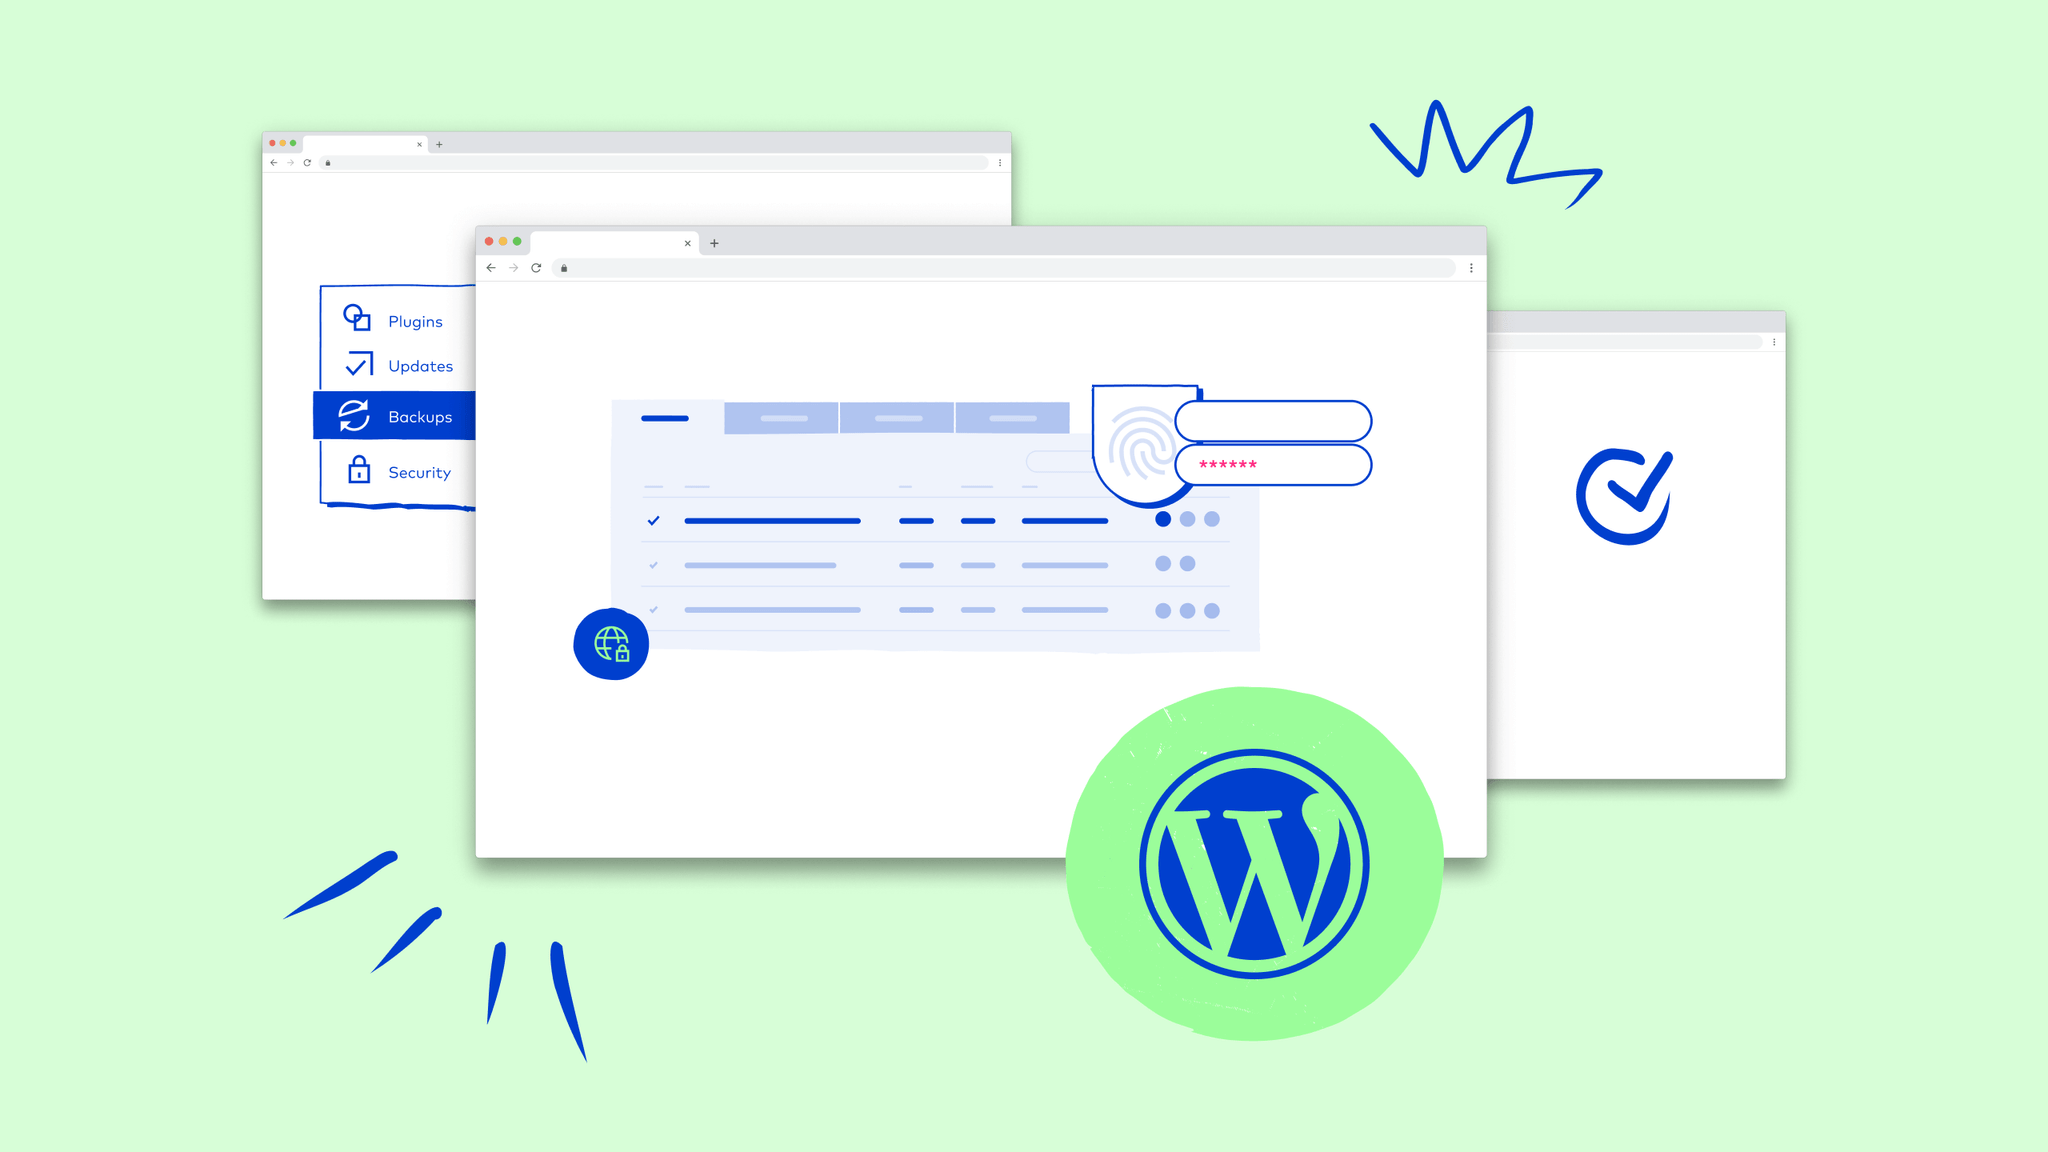Click the Updates checkmark icon

click(353, 366)
